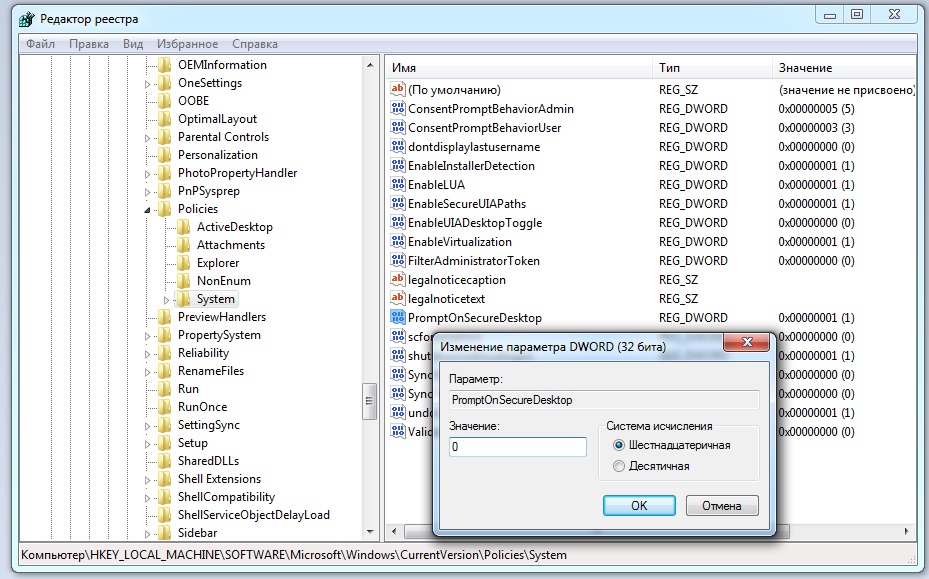Click the ConsentPromptBehaviorAdmin value icon
The height and width of the screenshot is (579, 929).
point(397,109)
